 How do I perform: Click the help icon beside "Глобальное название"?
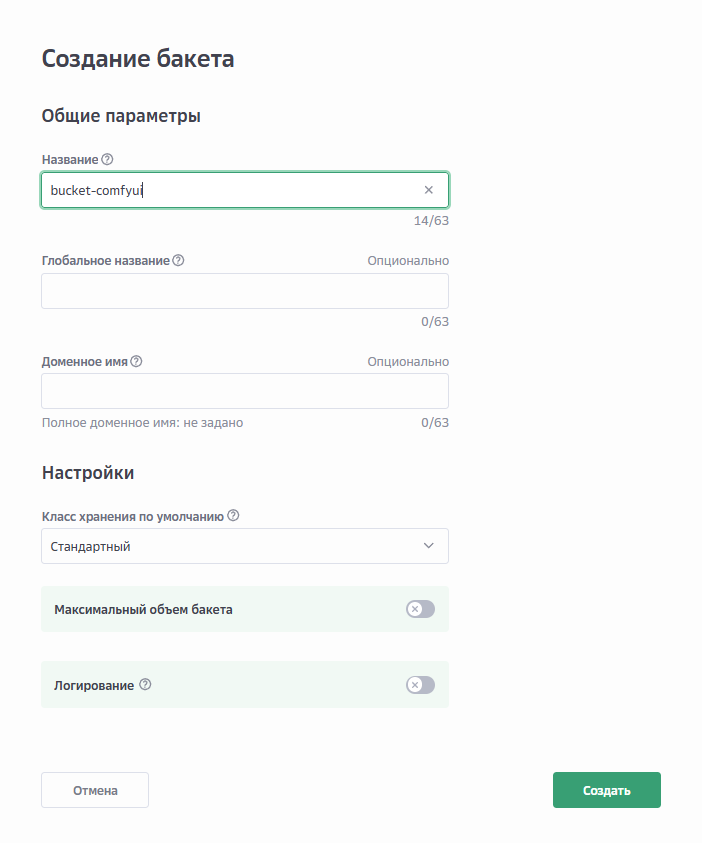coord(178,260)
